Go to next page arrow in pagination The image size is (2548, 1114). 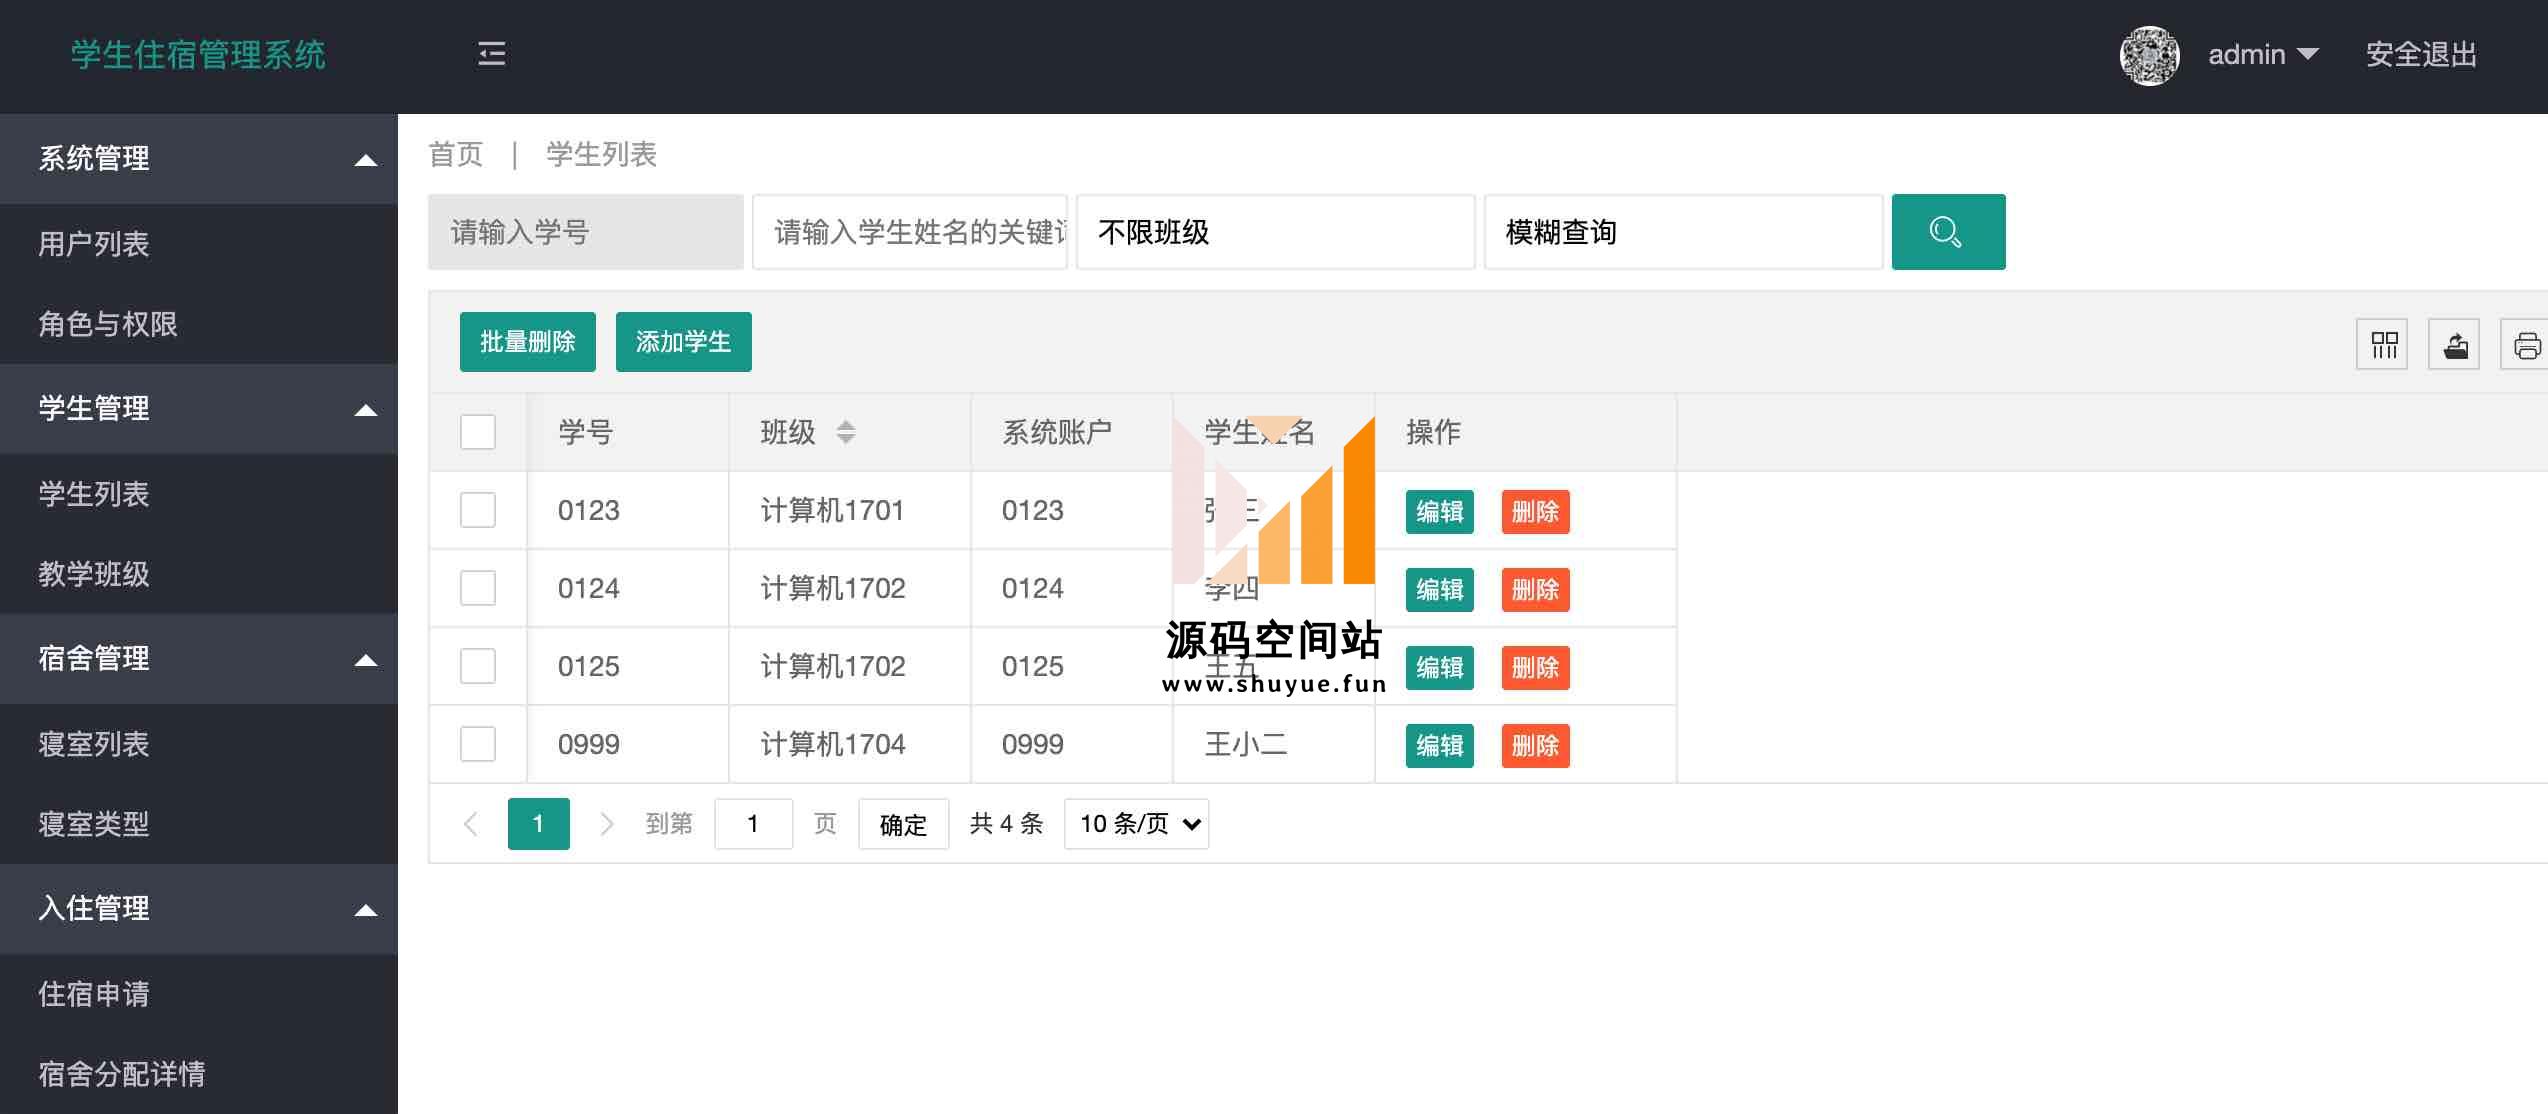[x=606, y=824]
